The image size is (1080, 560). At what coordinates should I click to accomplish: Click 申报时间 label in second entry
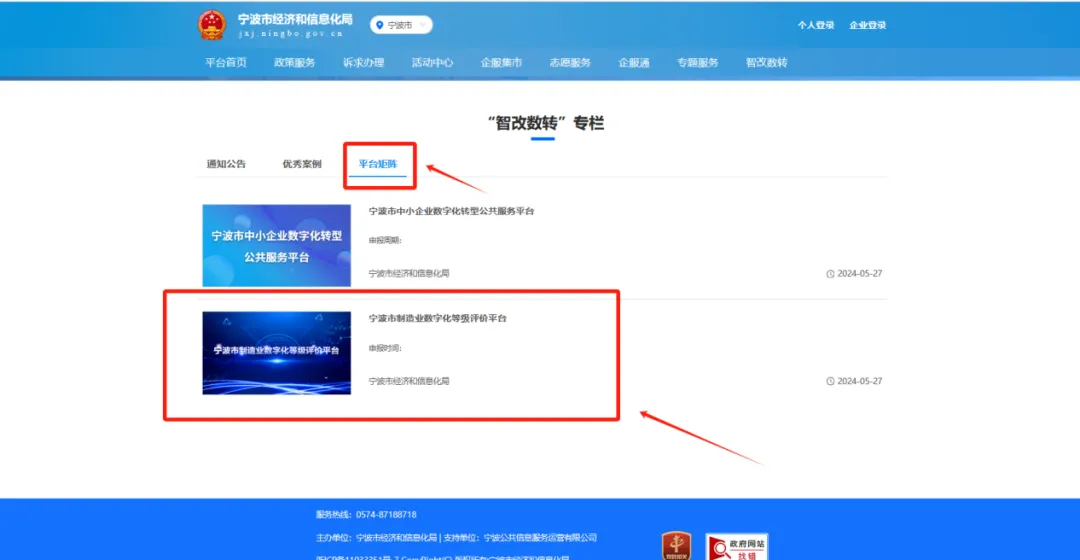385,348
